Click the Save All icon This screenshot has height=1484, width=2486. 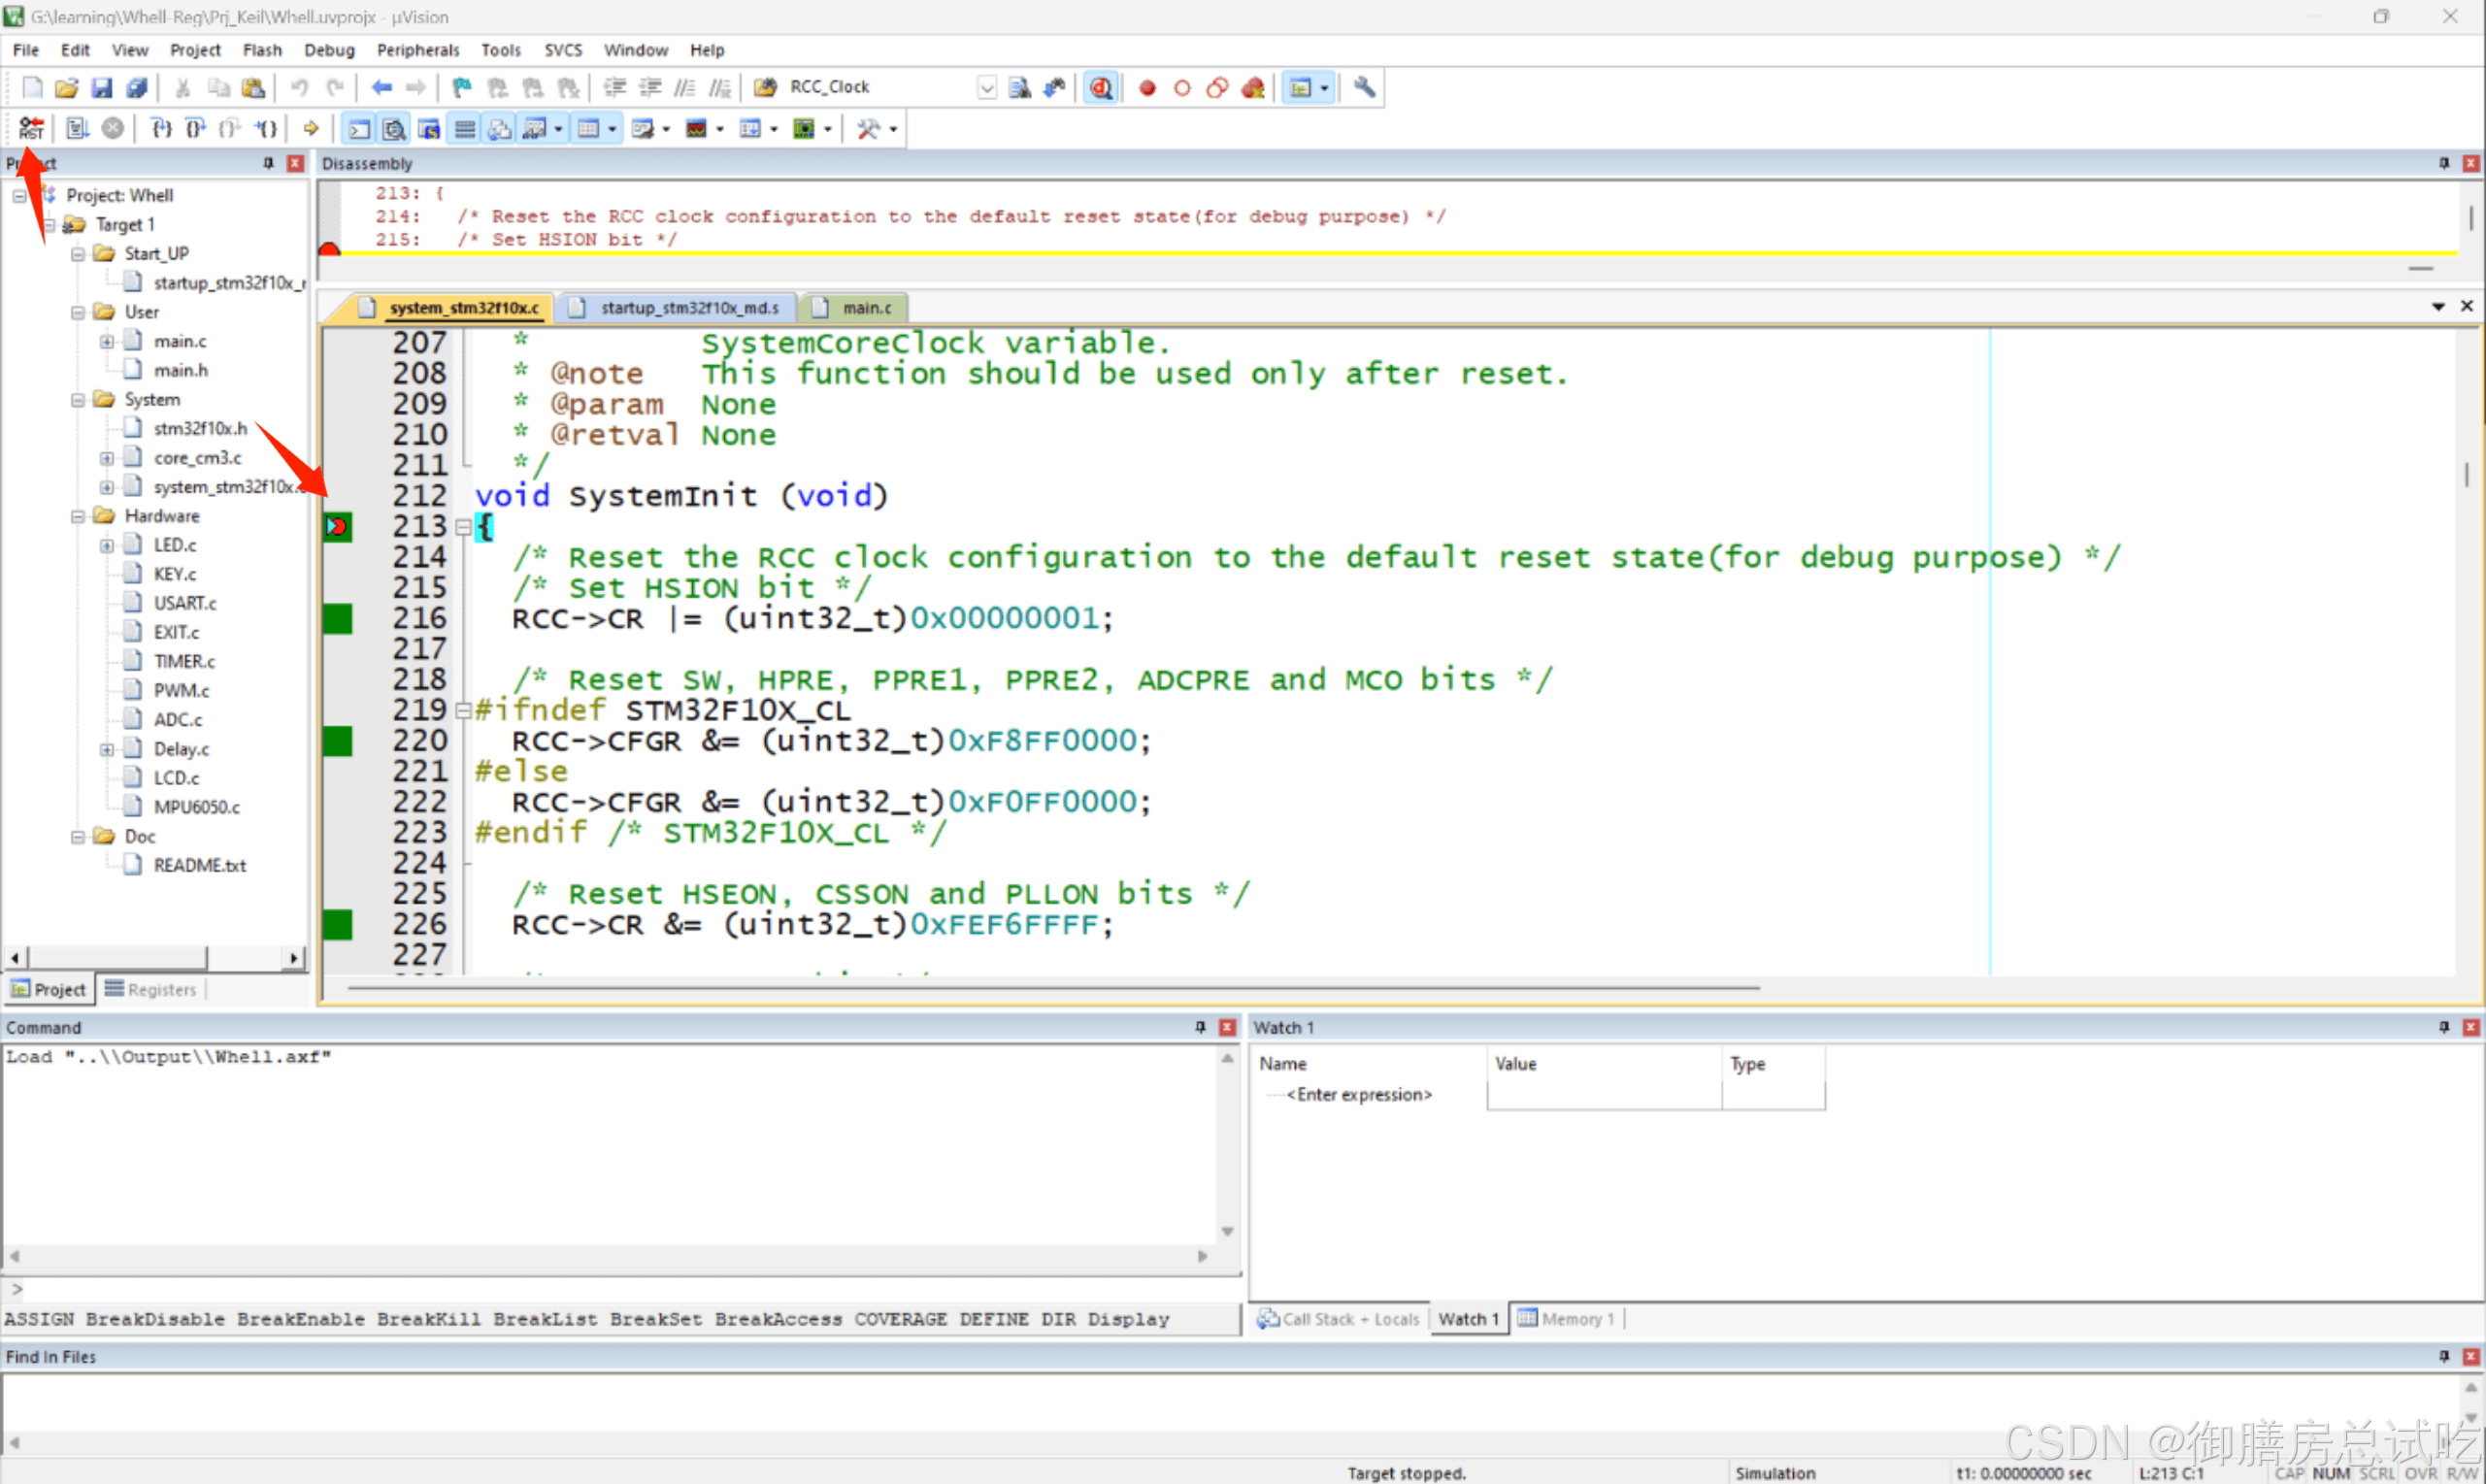[137, 87]
